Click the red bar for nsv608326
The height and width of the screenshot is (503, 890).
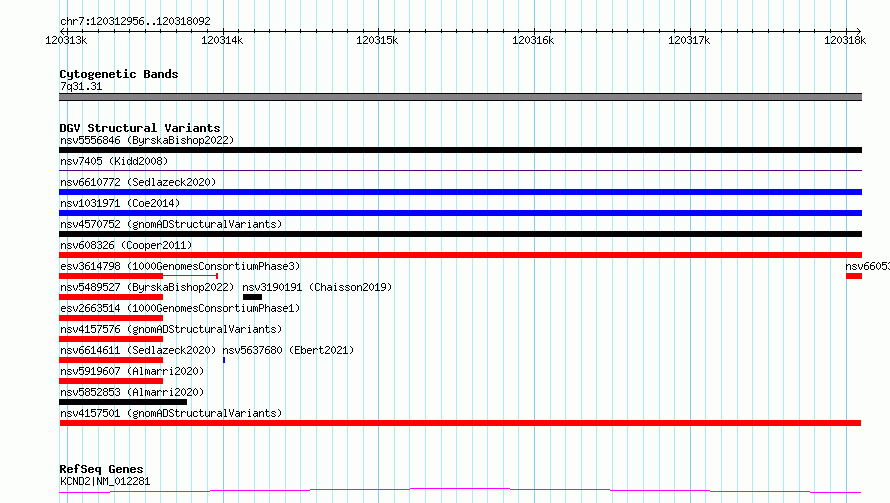[x=460, y=255]
